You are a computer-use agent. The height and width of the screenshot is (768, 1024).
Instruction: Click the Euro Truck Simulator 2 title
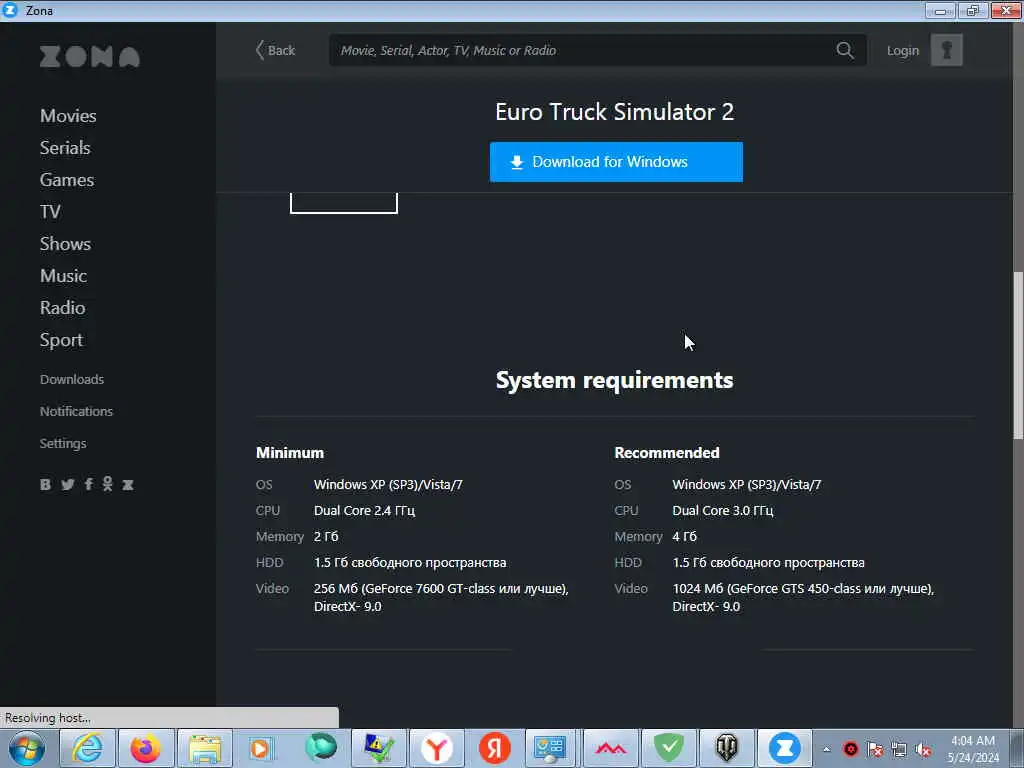(x=614, y=112)
